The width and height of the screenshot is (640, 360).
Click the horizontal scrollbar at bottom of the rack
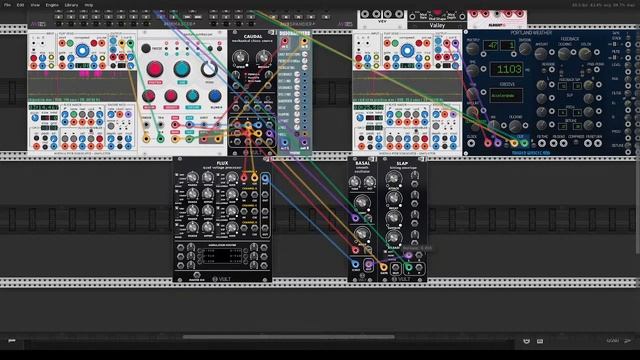point(288,337)
